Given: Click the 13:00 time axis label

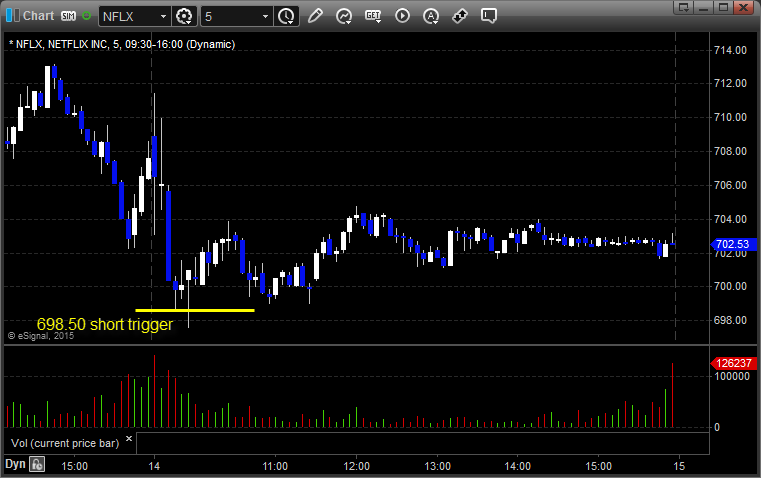Looking at the screenshot, I should [x=437, y=466].
